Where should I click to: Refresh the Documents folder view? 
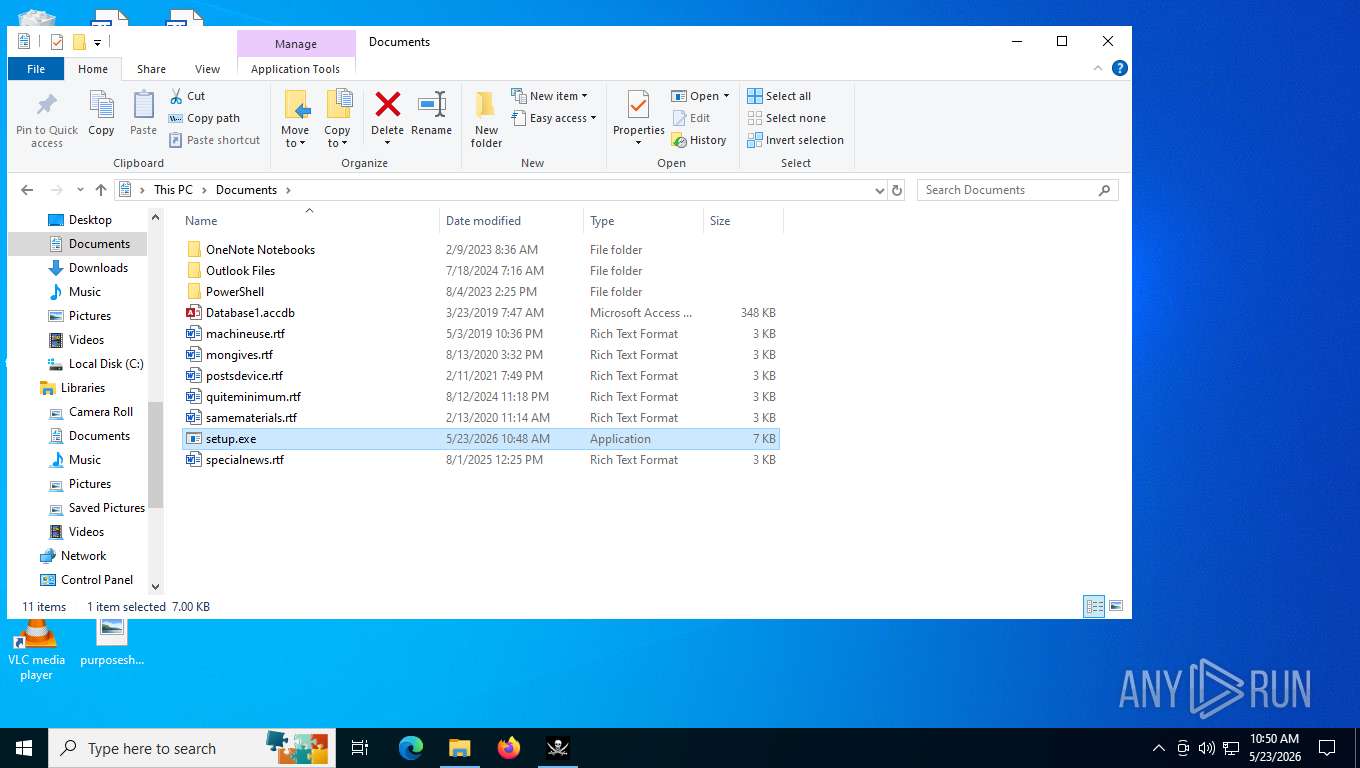(897, 190)
